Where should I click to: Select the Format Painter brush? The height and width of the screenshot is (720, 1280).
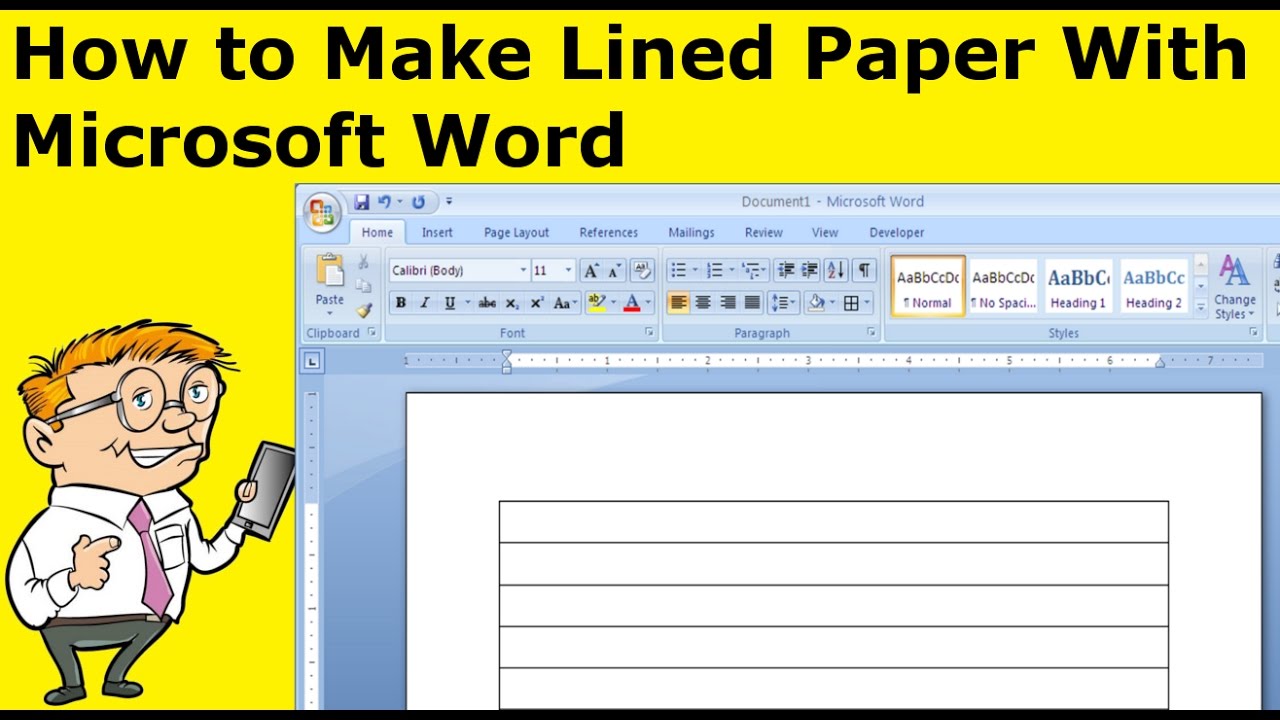(364, 310)
